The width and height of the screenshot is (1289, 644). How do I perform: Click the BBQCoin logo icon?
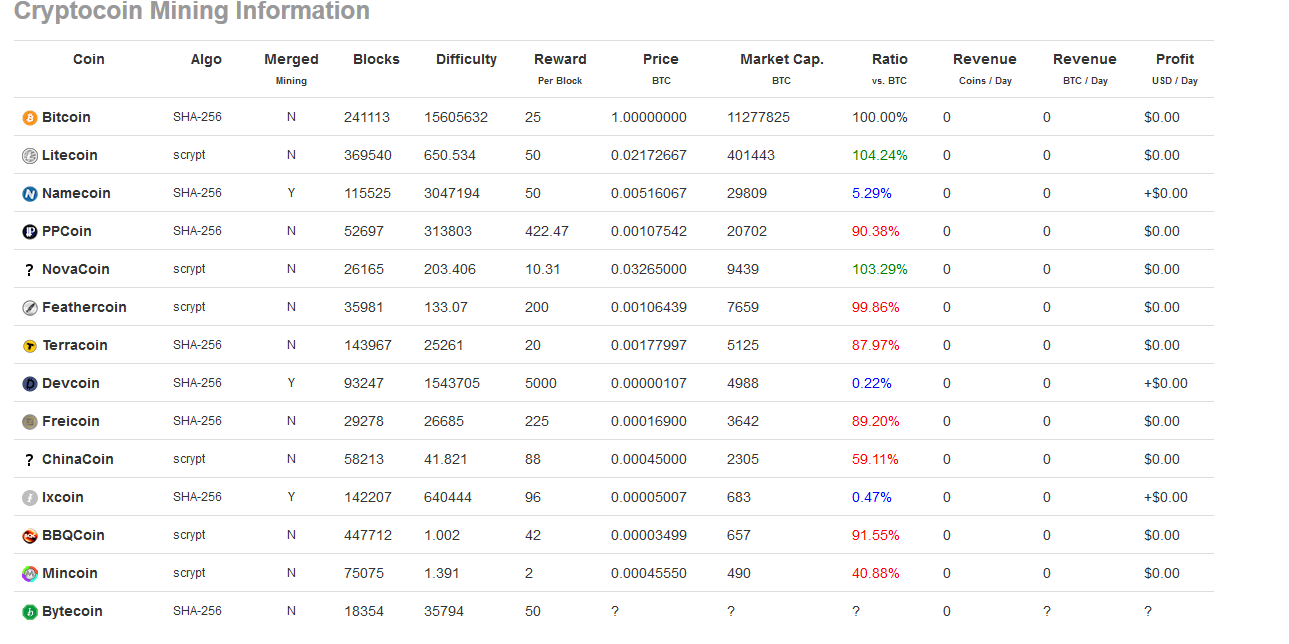pos(30,536)
